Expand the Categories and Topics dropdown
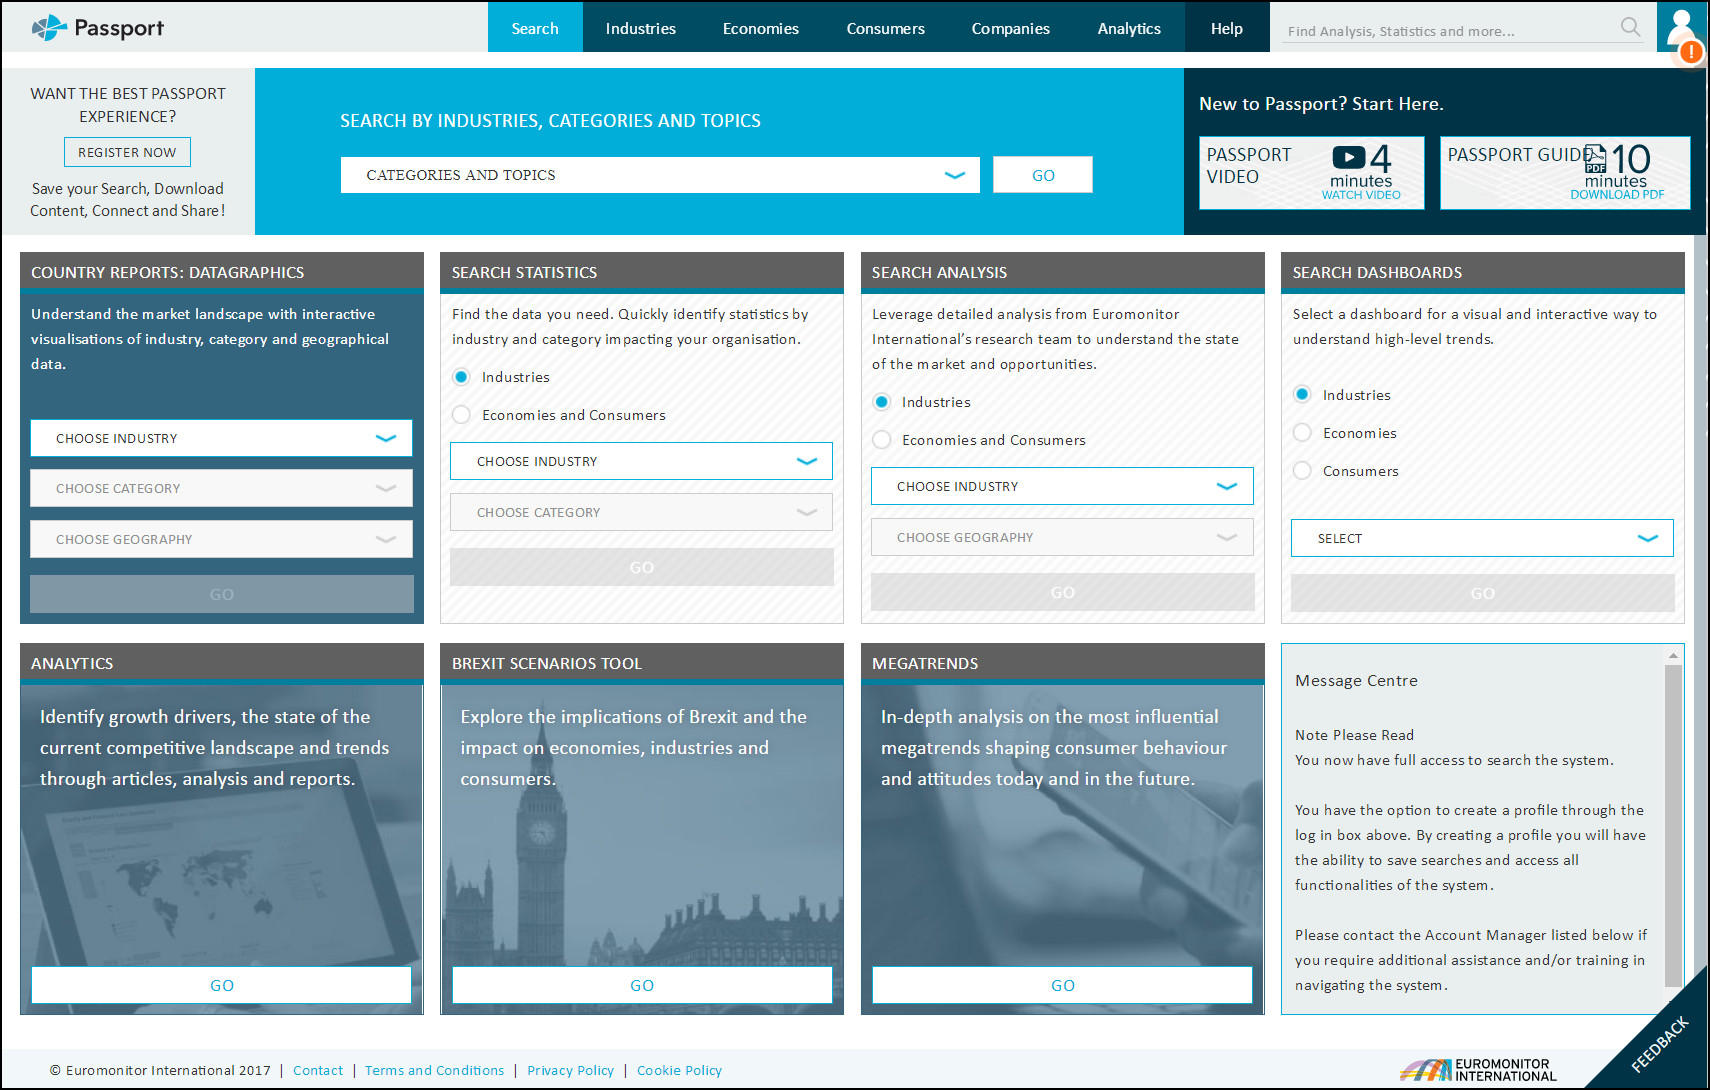The width and height of the screenshot is (1710, 1090). (x=660, y=175)
